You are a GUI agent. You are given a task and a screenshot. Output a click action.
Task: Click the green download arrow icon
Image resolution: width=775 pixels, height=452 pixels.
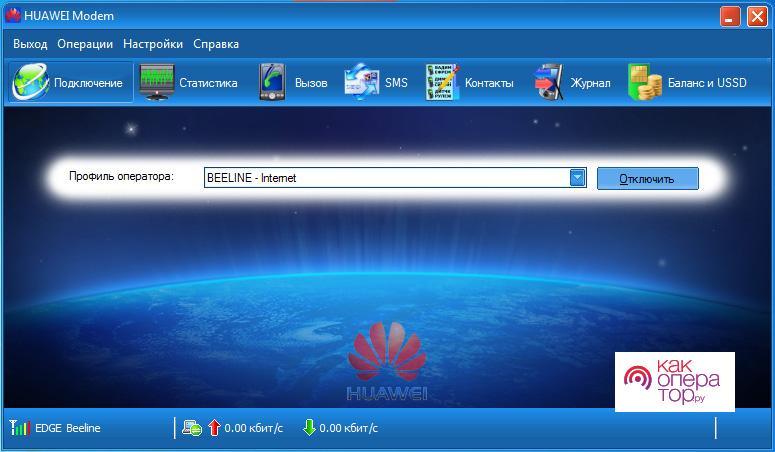click(309, 427)
